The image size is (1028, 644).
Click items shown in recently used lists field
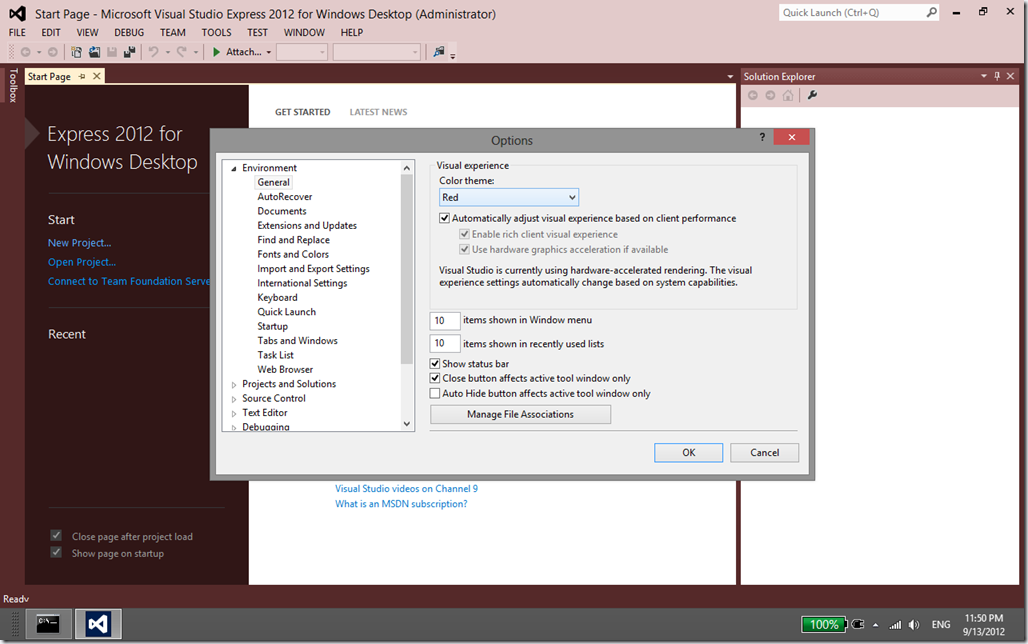[x=445, y=343]
